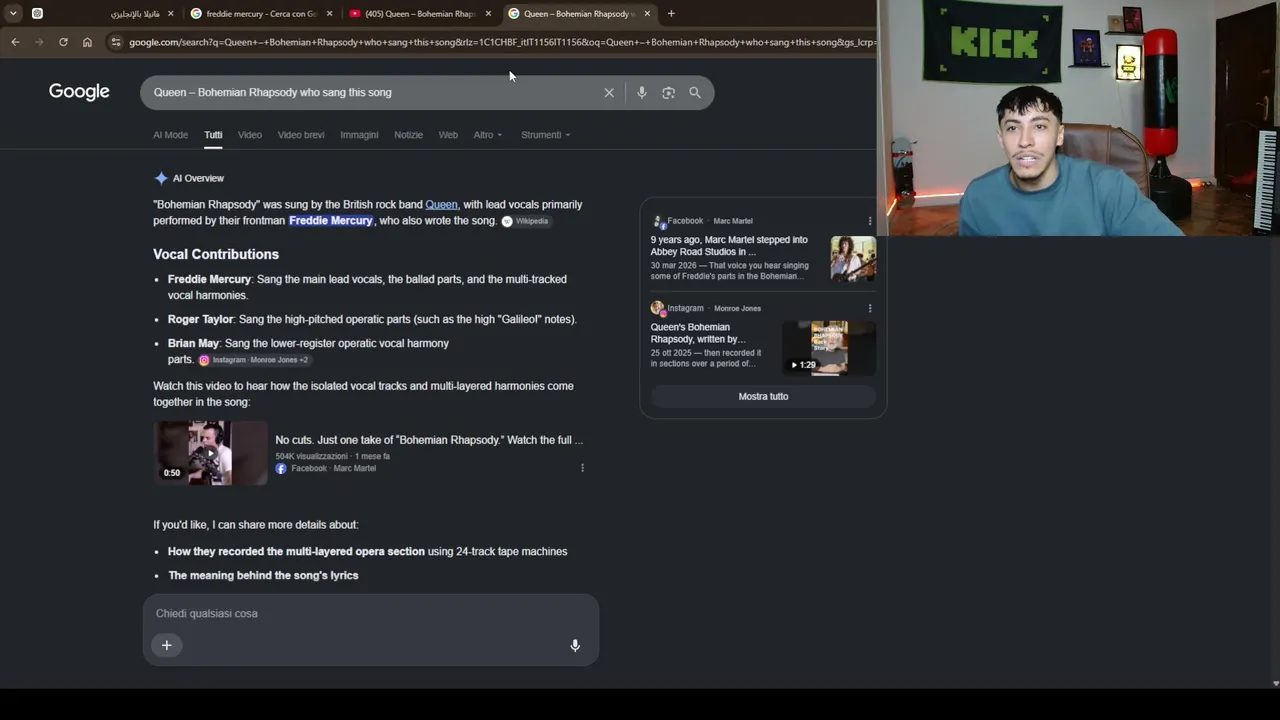The image size is (1280, 720).
Task: Play the 0:50 Marc Martel video thumbnail
Action: pyautogui.click(x=210, y=453)
